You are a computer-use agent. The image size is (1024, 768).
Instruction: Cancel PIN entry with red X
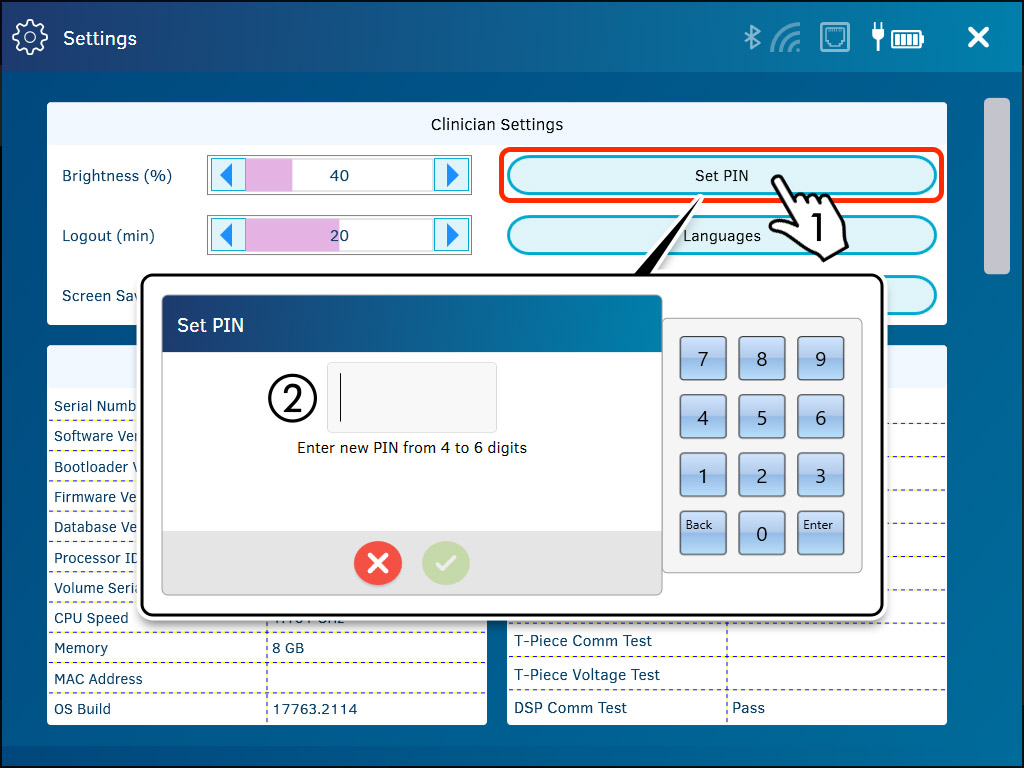377,564
